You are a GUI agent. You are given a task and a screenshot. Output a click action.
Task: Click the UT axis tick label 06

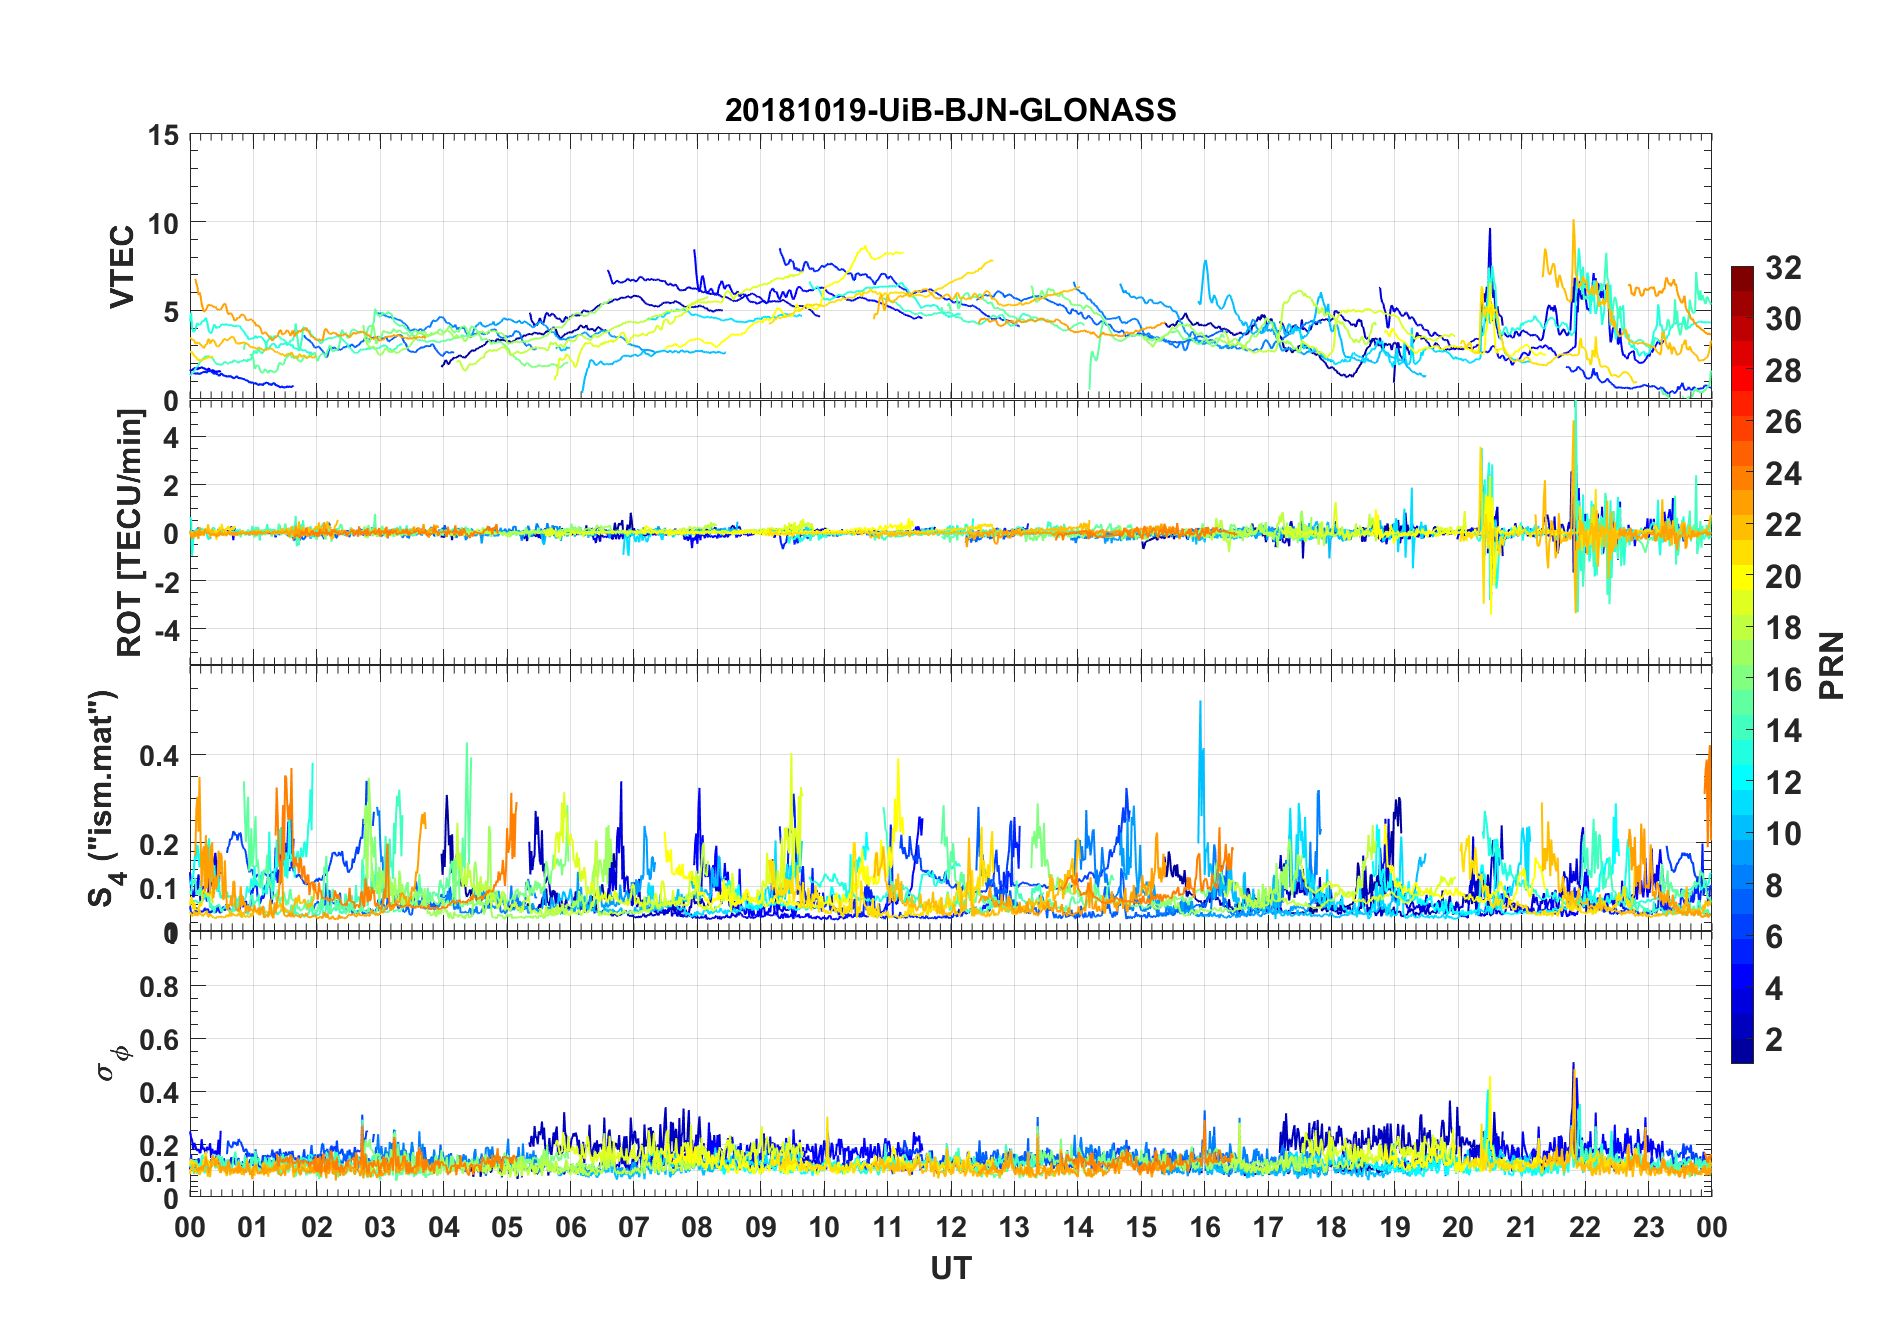pyautogui.click(x=570, y=1227)
